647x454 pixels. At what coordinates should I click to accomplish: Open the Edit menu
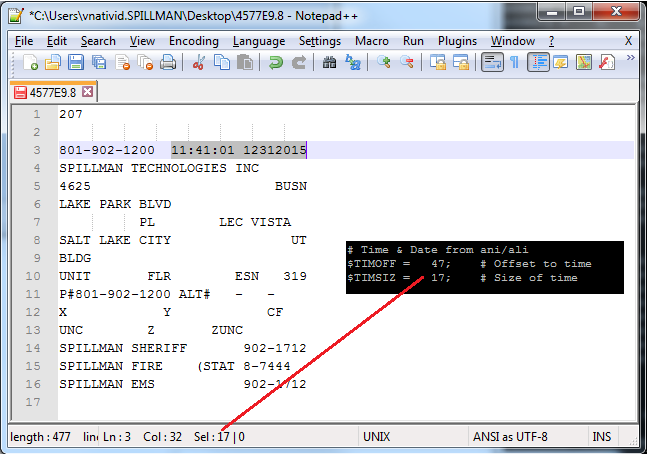pos(57,41)
